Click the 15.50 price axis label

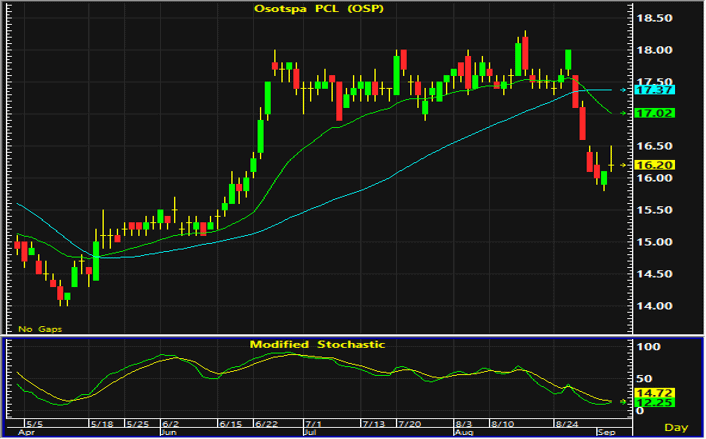pyautogui.click(x=654, y=210)
